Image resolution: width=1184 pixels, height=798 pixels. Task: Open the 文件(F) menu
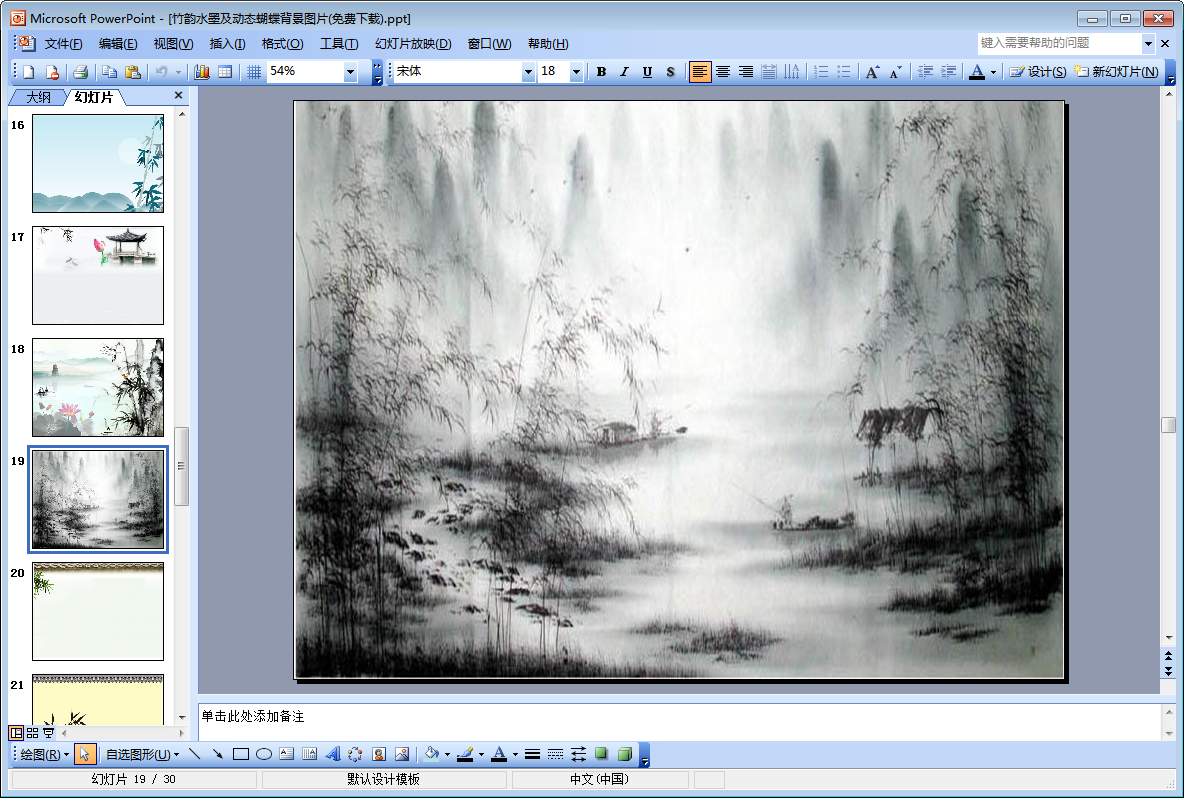[x=63, y=44]
